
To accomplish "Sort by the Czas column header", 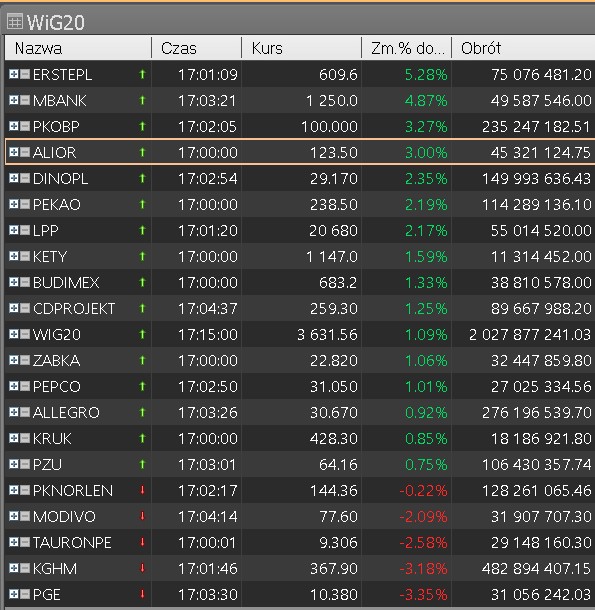I will click(x=197, y=48).
